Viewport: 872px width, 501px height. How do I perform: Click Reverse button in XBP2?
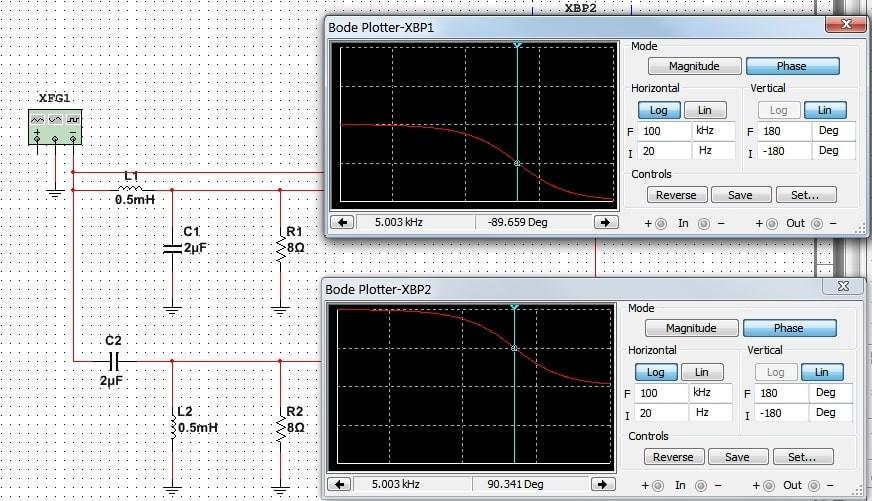pyautogui.click(x=674, y=457)
